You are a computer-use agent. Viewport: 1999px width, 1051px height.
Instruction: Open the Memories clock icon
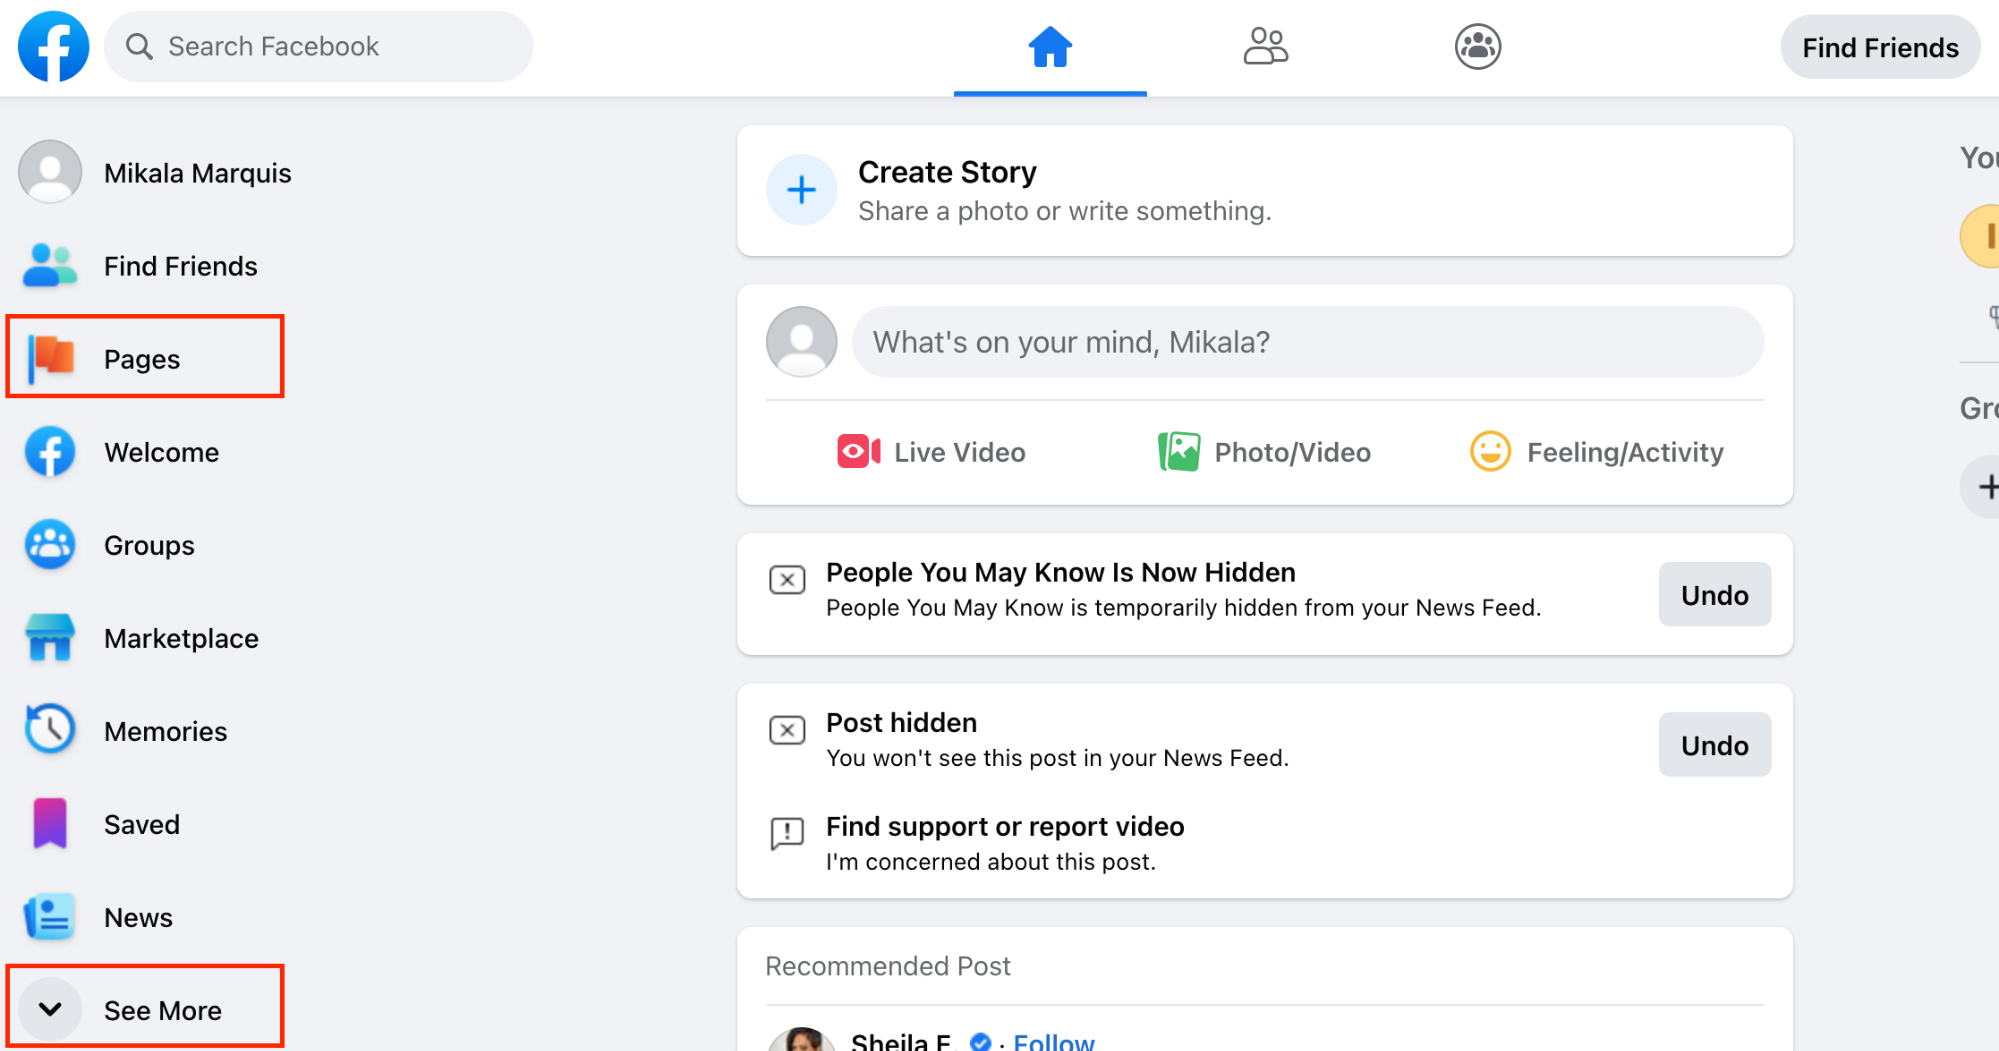pos(50,730)
